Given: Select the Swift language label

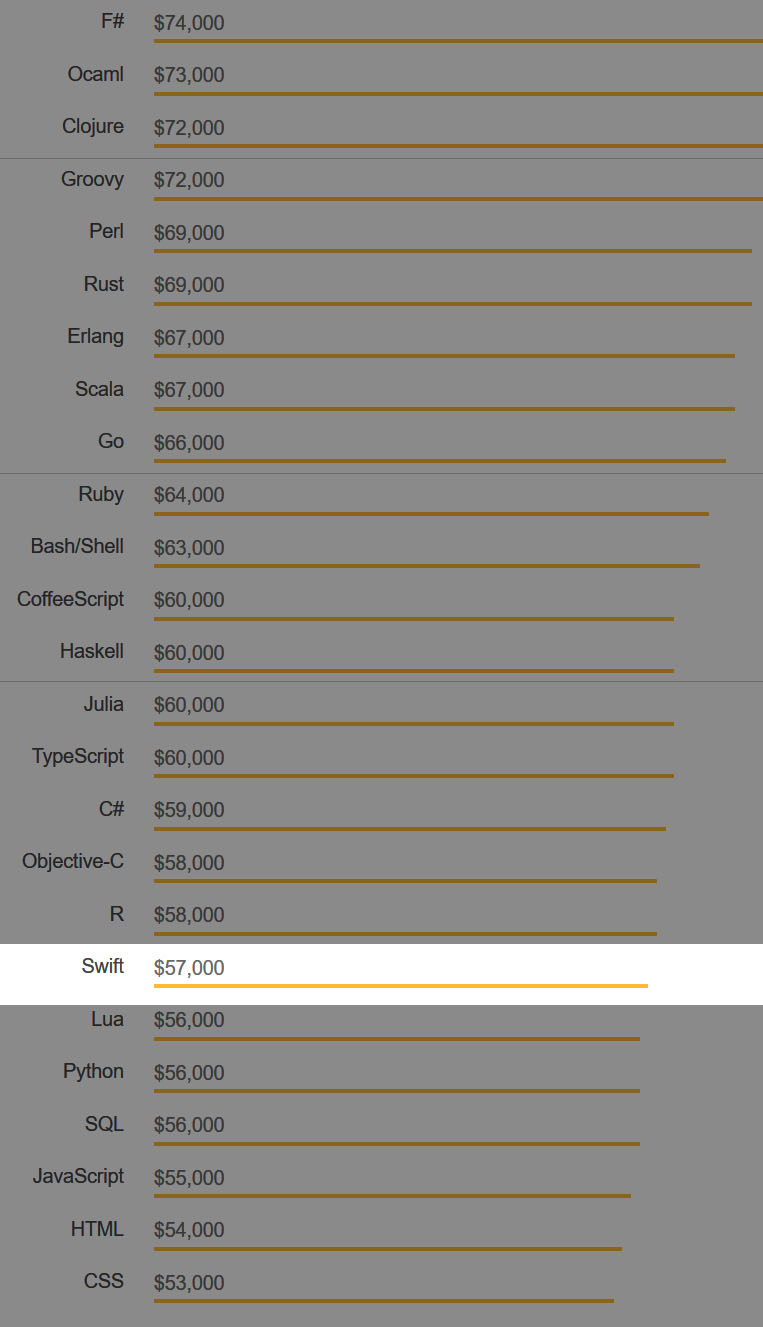Looking at the screenshot, I should coord(103,966).
